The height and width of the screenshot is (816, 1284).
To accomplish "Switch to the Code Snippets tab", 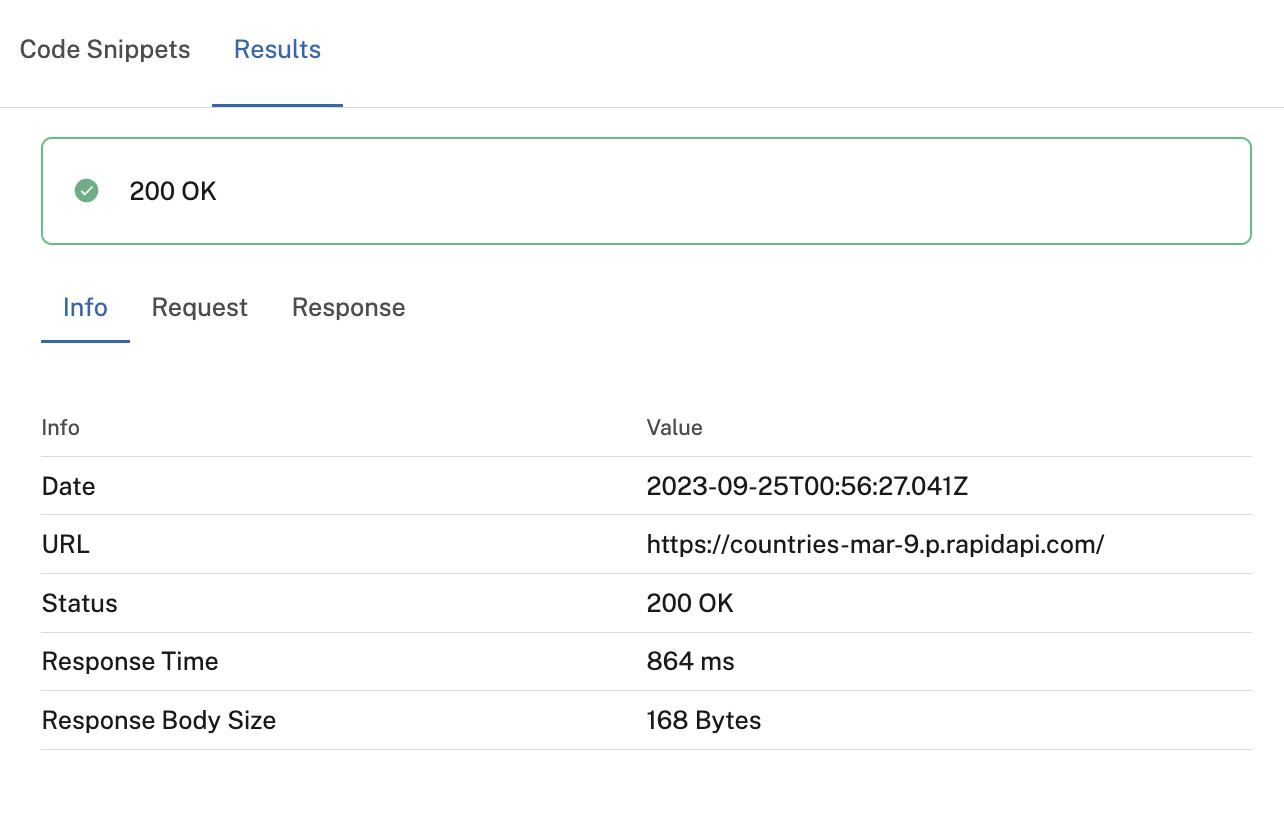I will point(105,50).
